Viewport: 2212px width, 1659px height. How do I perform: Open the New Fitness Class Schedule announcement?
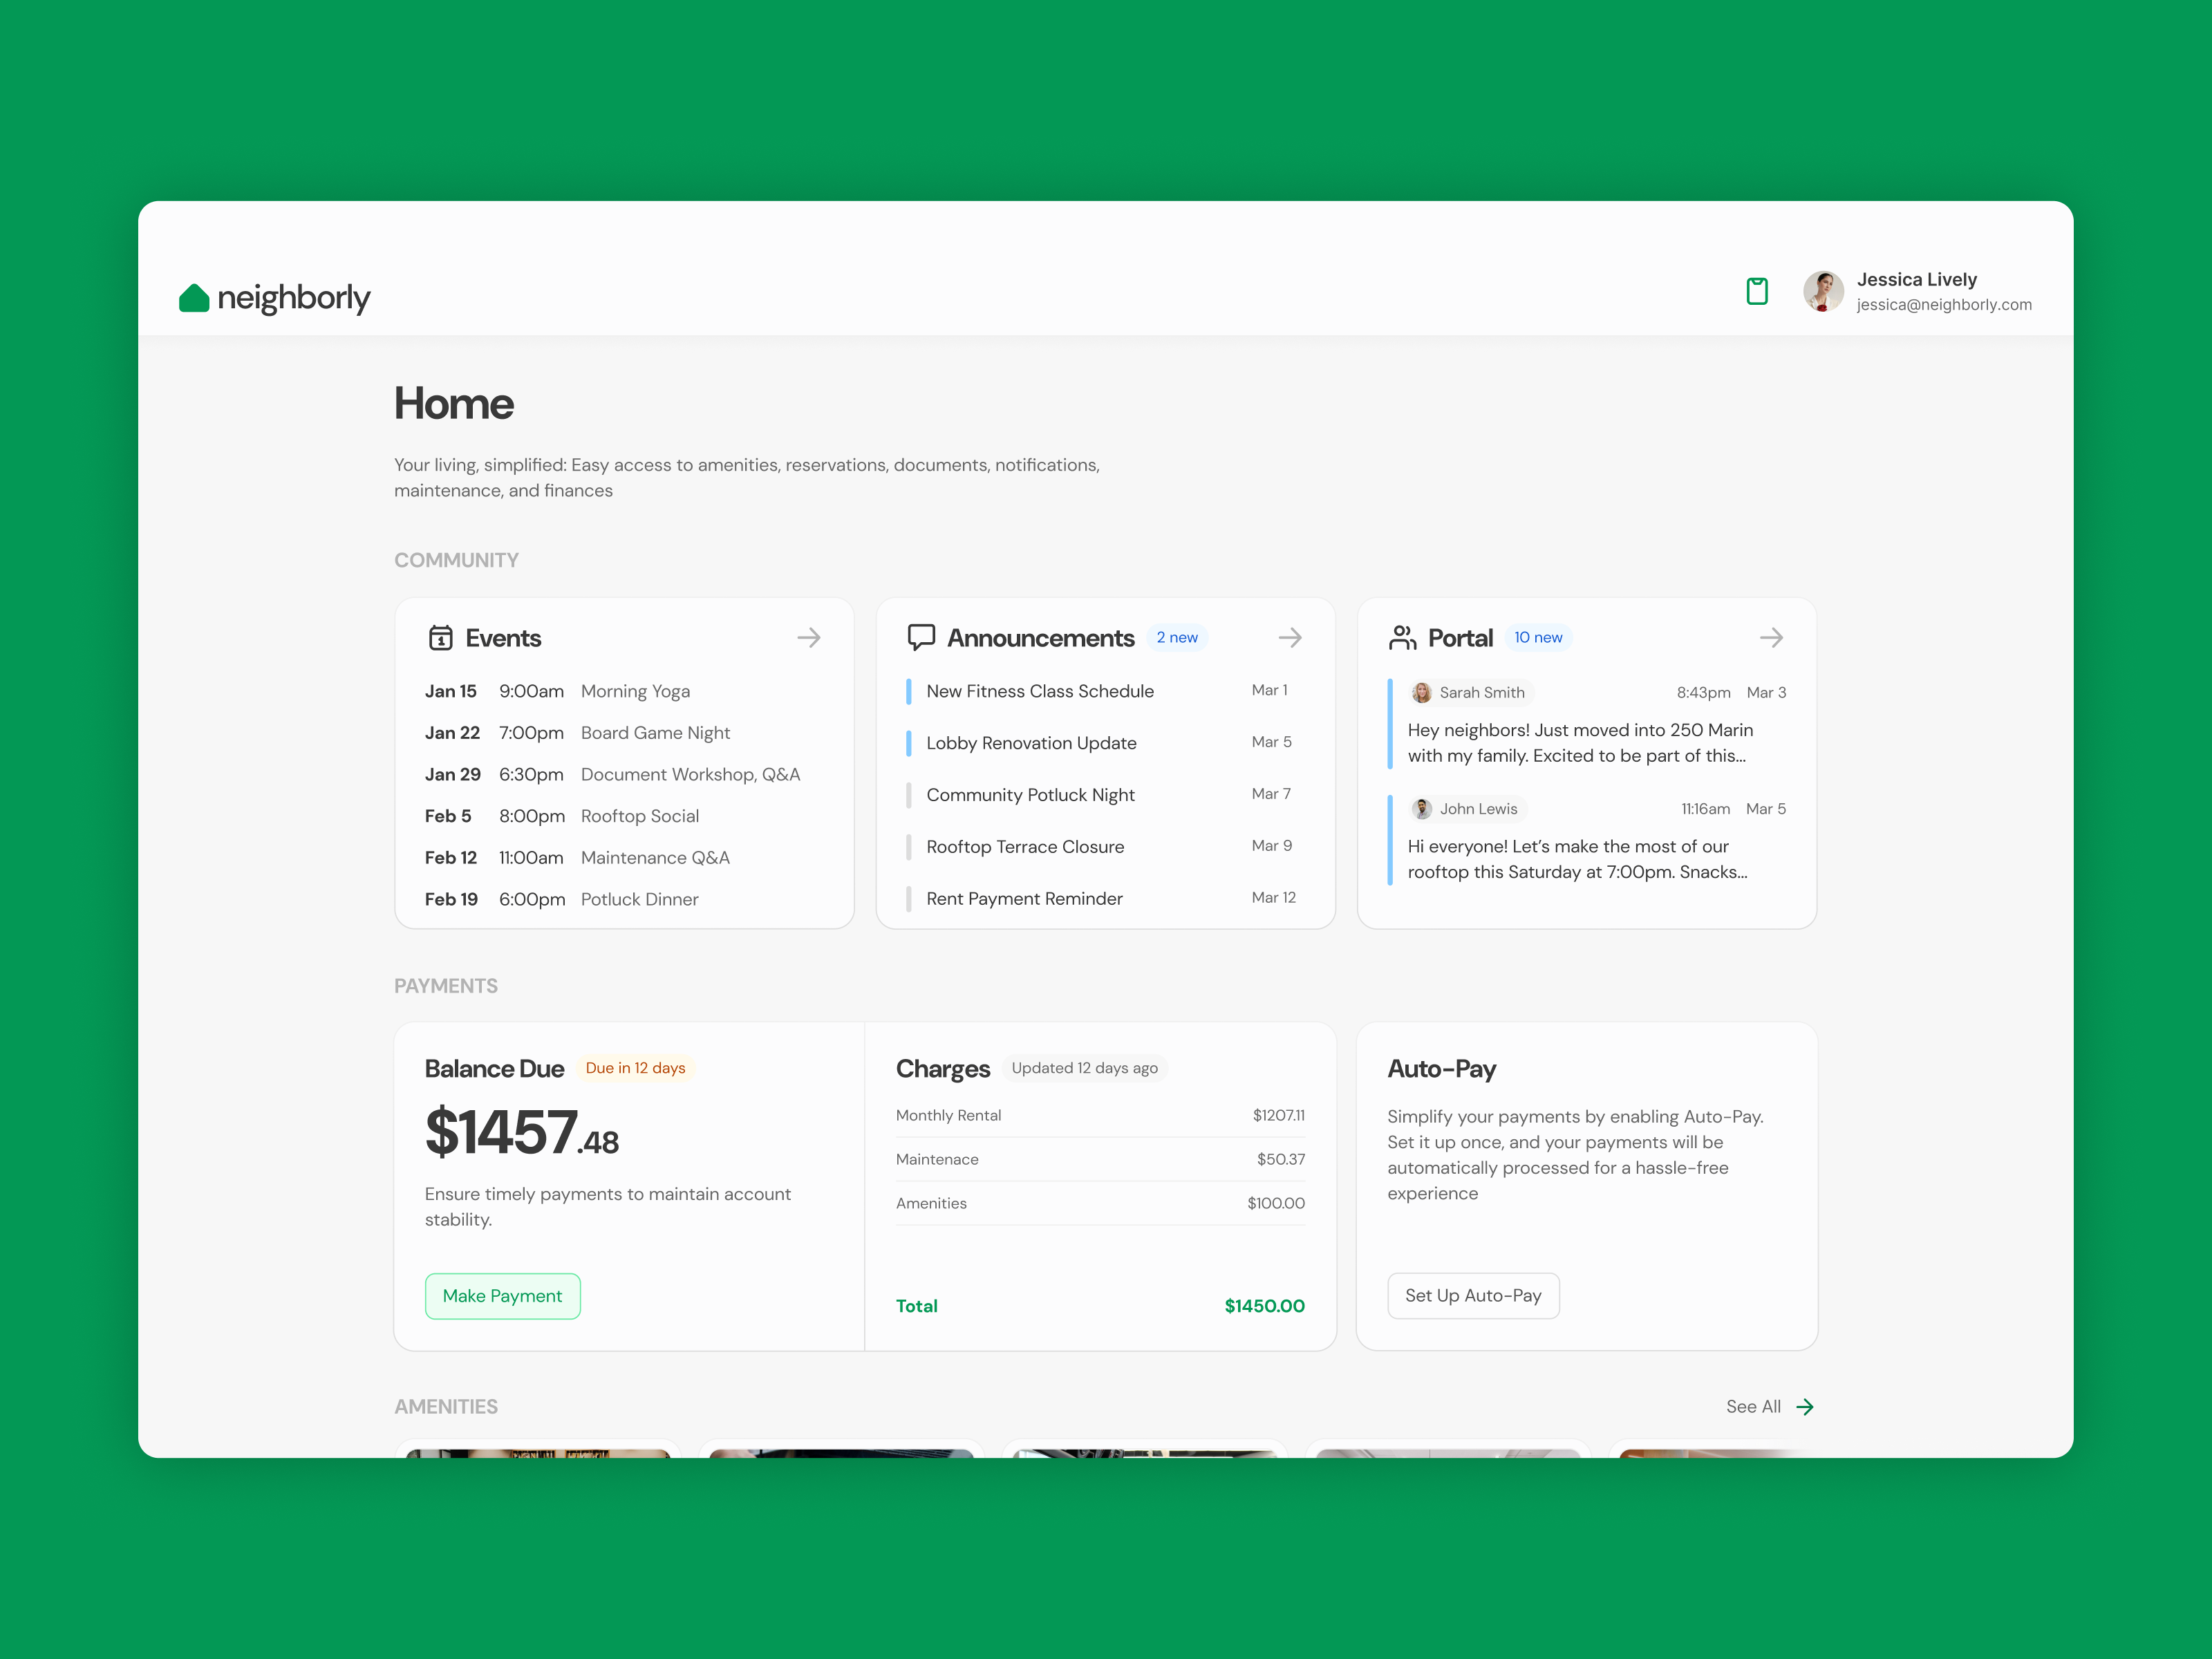(1039, 691)
